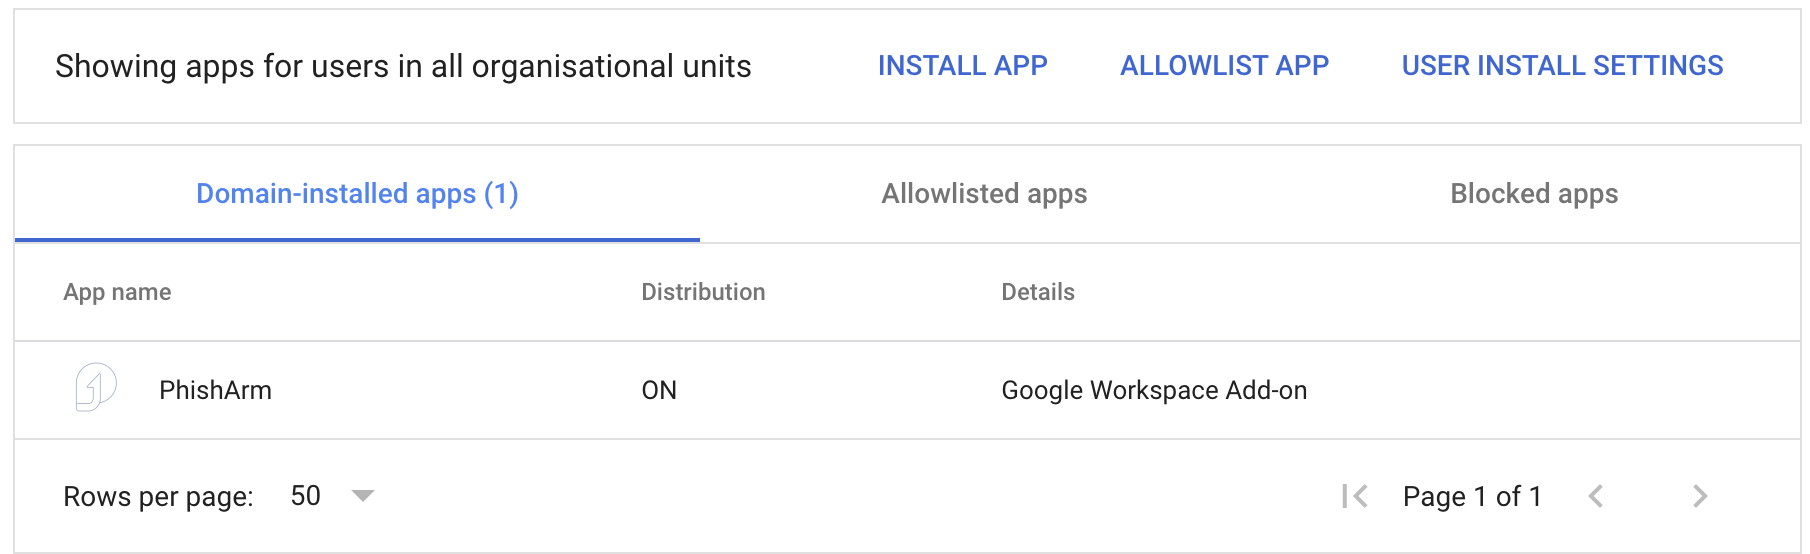
Task: Click the PhishArm app logo icon
Action: pyautogui.click(x=96, y=387)
